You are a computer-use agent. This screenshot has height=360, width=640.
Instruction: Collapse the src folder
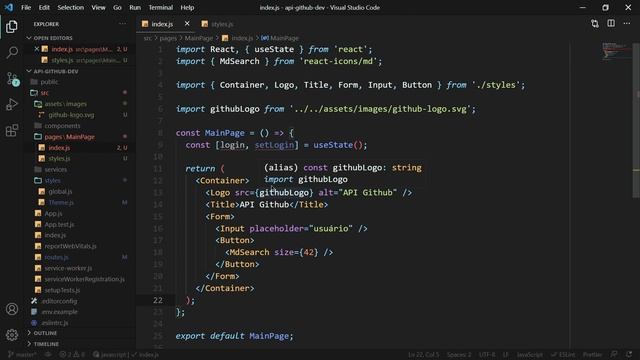coord(80,93)
